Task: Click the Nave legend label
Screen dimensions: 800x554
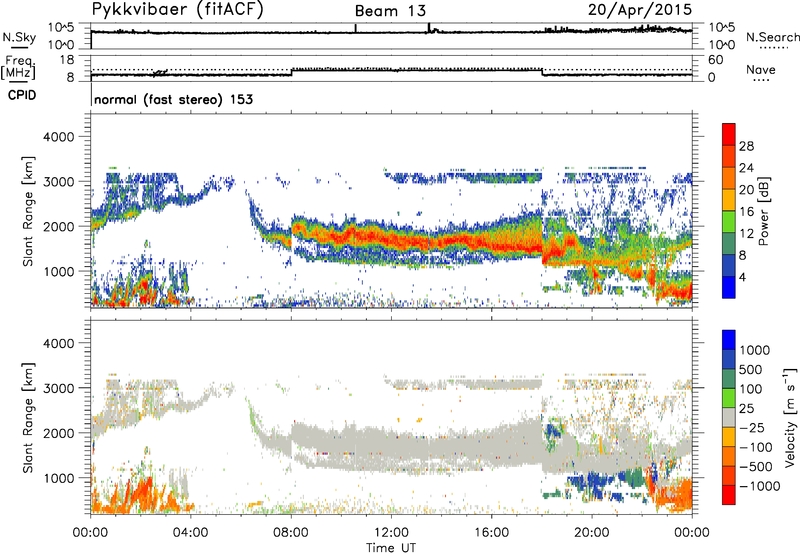Action: coord(761,69)
